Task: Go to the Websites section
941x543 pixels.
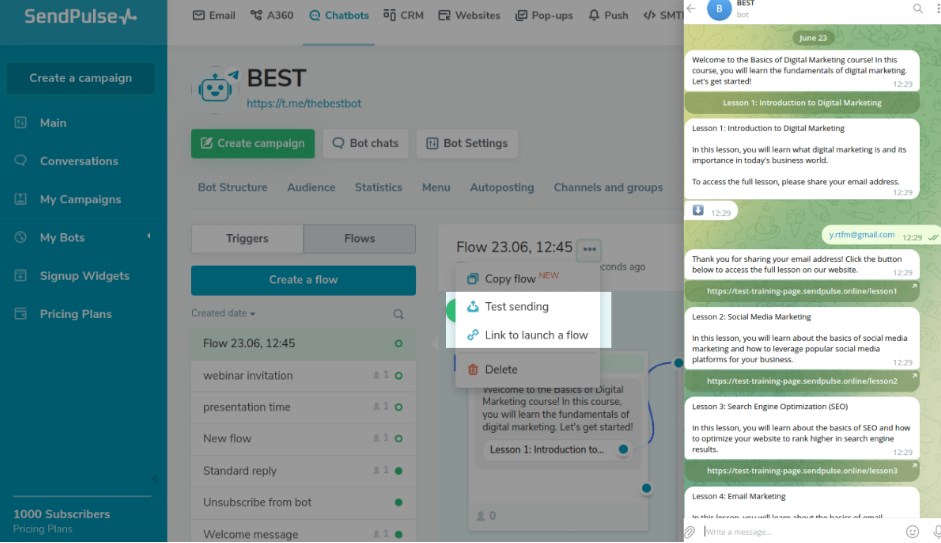Action: tap(469, 15)
